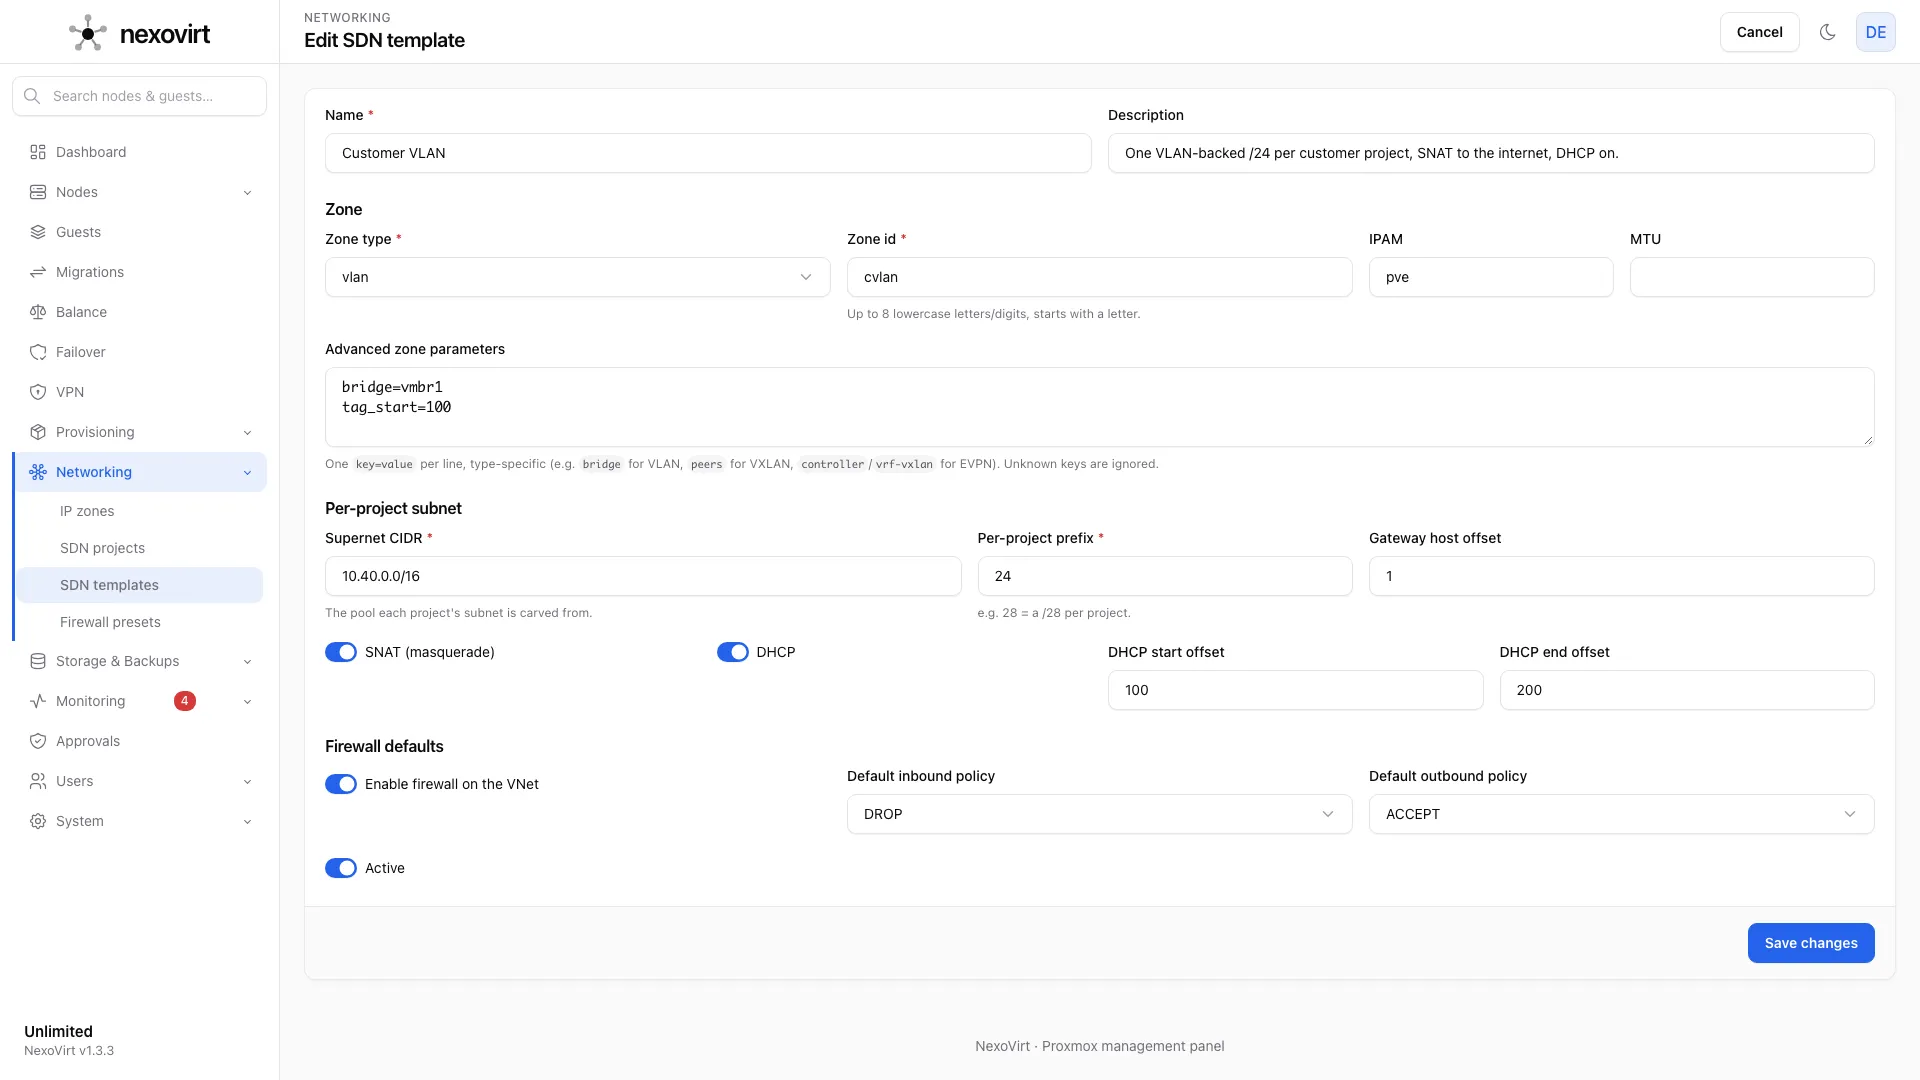Toggle the Active switch
Image resolution: width=1920 pixels, height=1080 pixels.
coord(341,868)
